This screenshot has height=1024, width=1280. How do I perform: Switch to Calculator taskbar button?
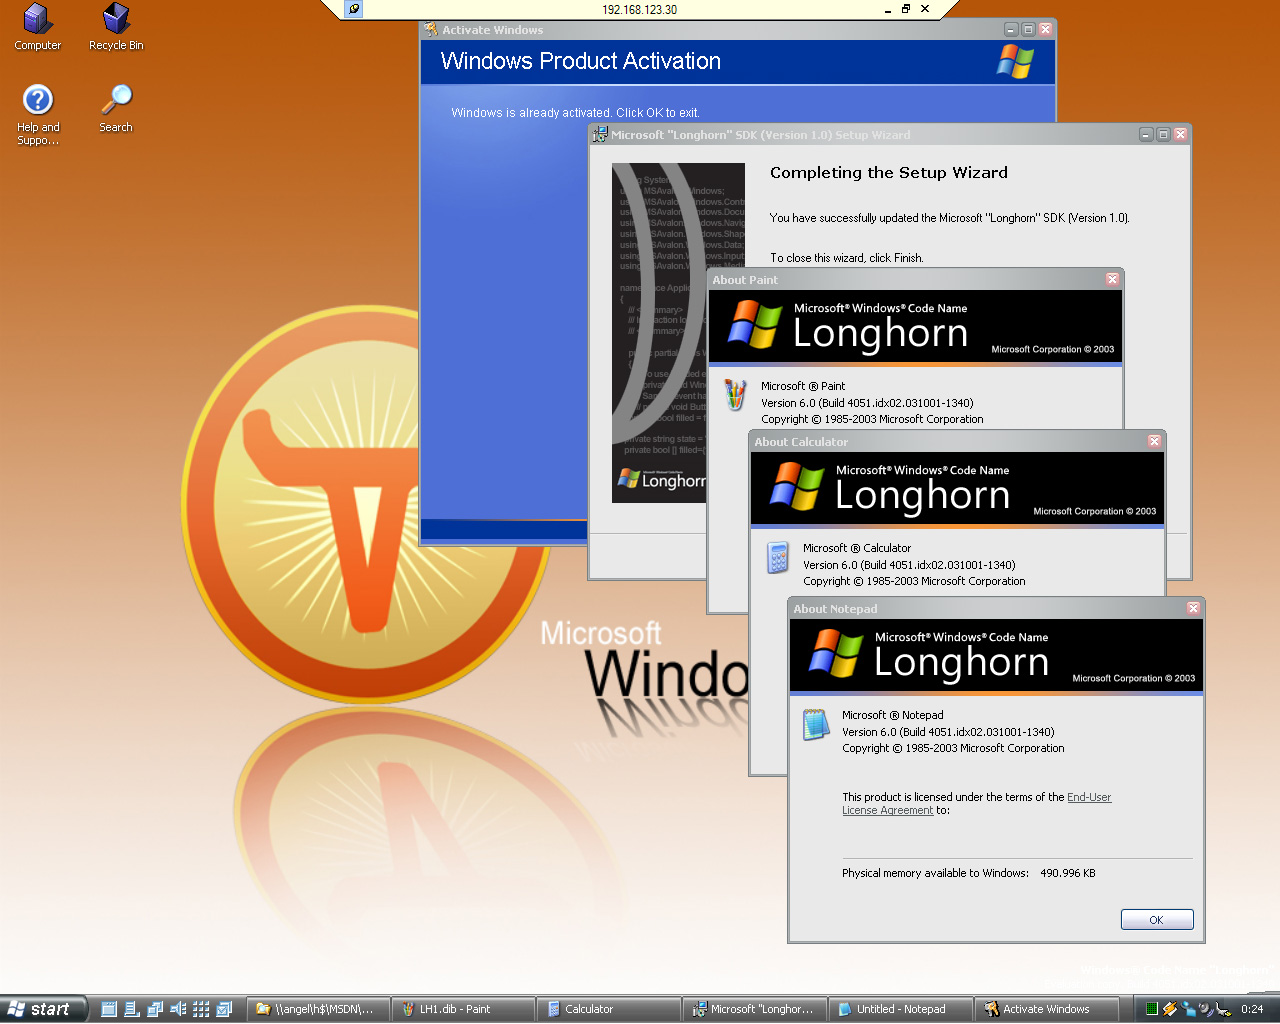pyautogui.click(x=608, y=1009)
